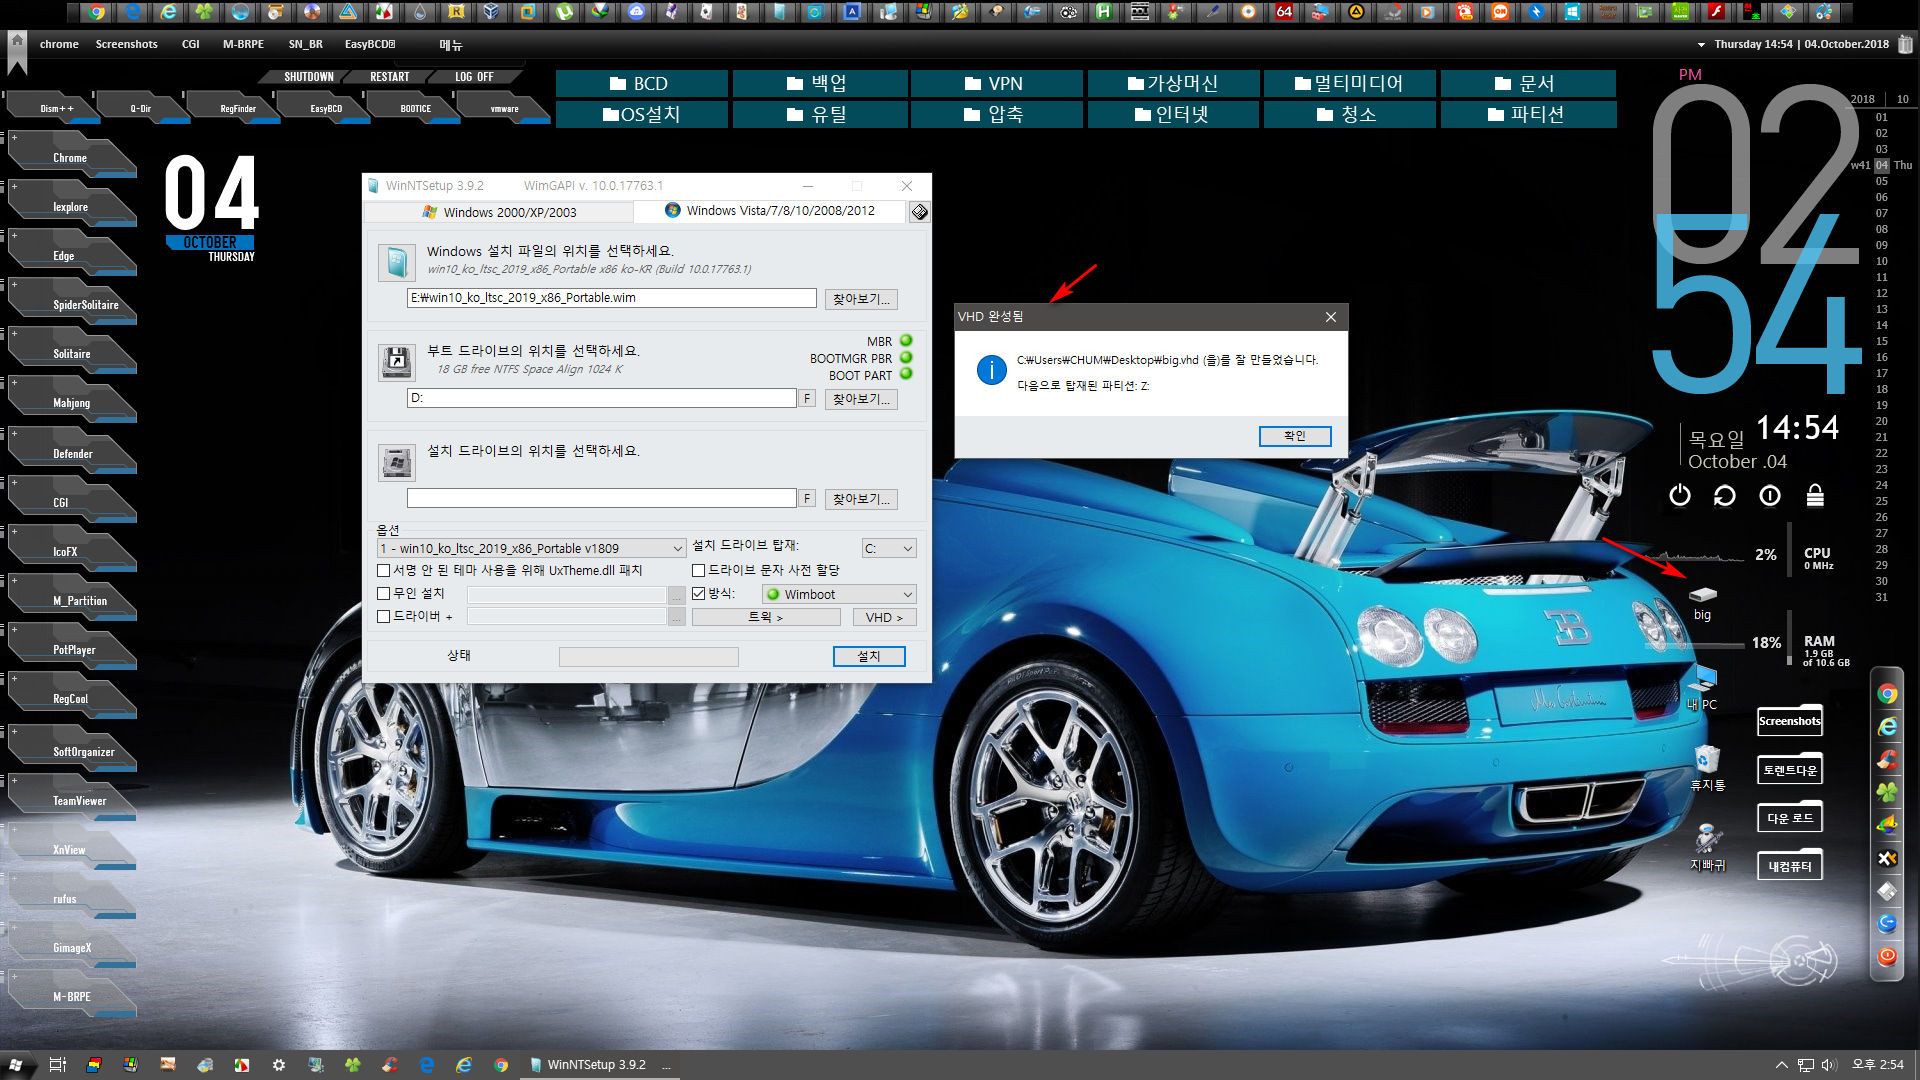Click WinNTSetup 3.9.2 taskbar button
Viewport: 1920px width, 1080px height.
point(599,1065)
